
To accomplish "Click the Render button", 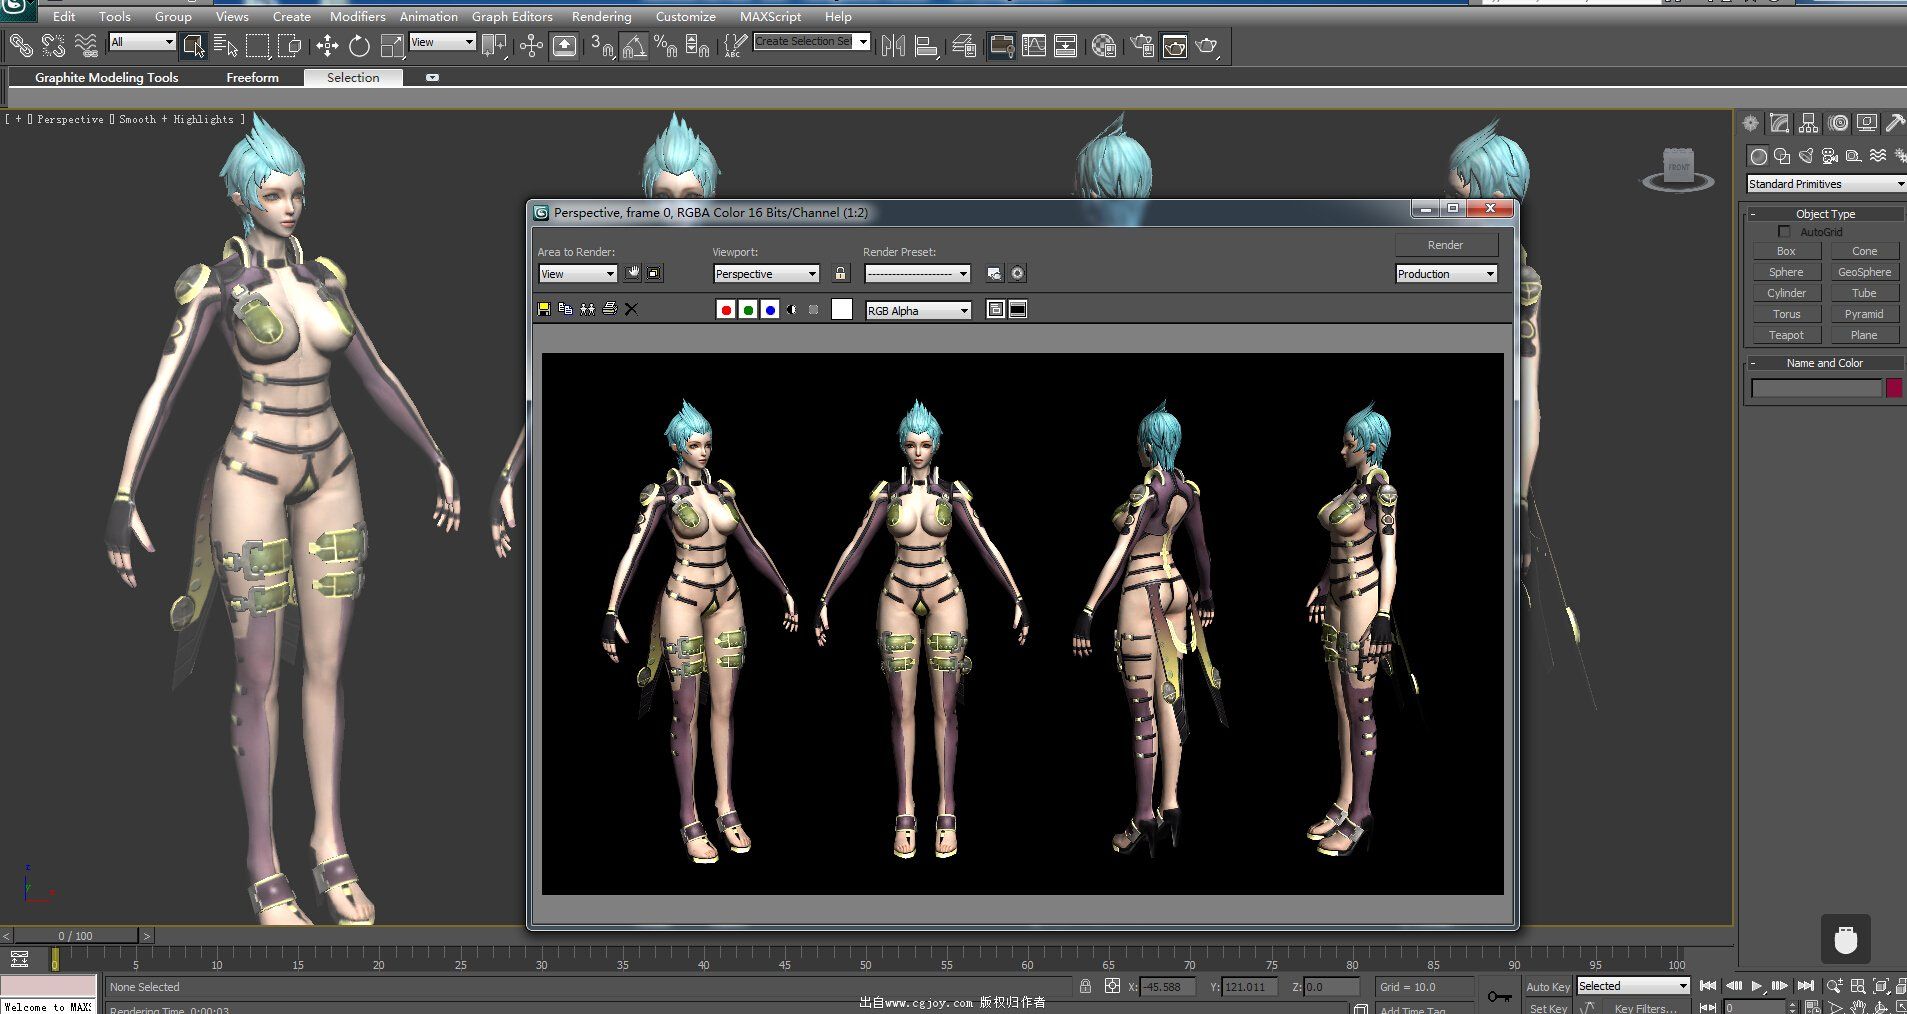I will click(1446, 245).
